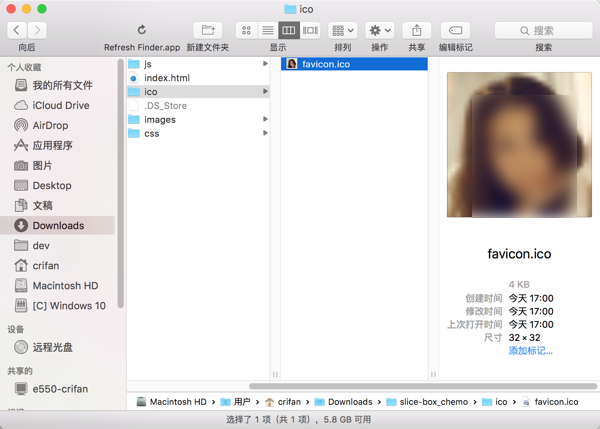Screen dimensions: 600x429
Task: Open the dev folder in sidebar
Action: (x=57, y=245)
